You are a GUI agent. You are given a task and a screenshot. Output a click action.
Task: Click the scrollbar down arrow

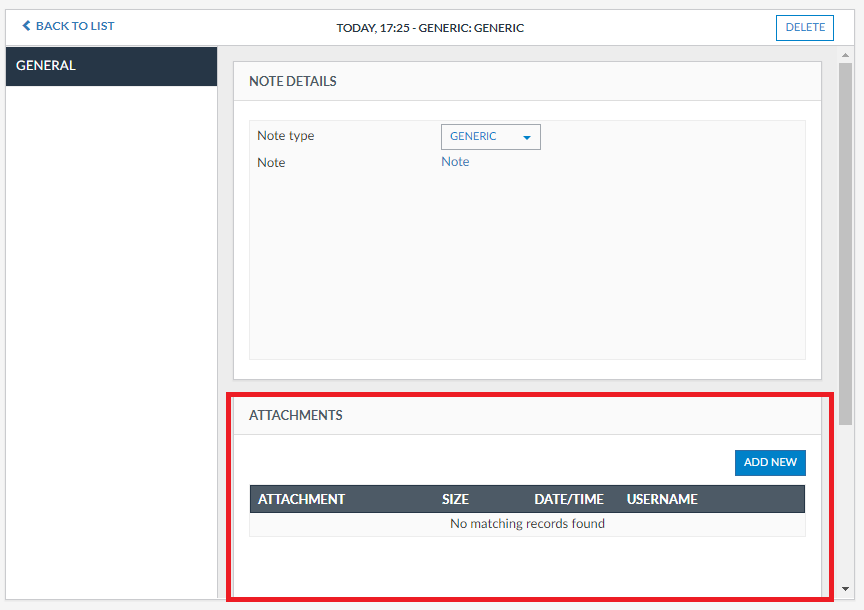coord(846,589)
